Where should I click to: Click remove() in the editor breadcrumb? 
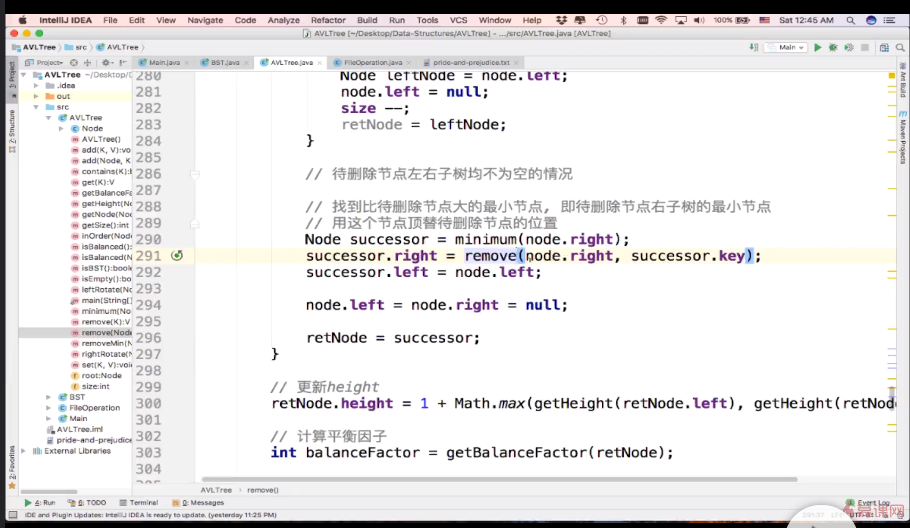point(262,490)
